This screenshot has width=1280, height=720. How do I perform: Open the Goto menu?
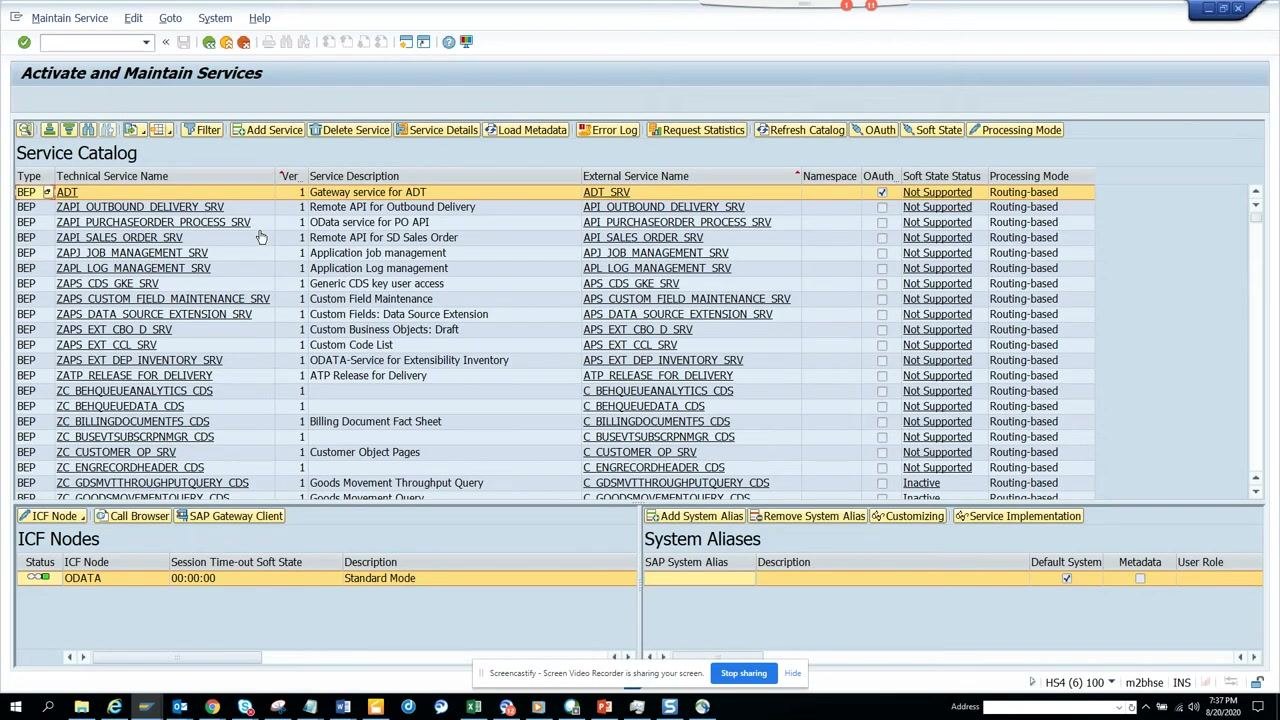tap(170, 18)
